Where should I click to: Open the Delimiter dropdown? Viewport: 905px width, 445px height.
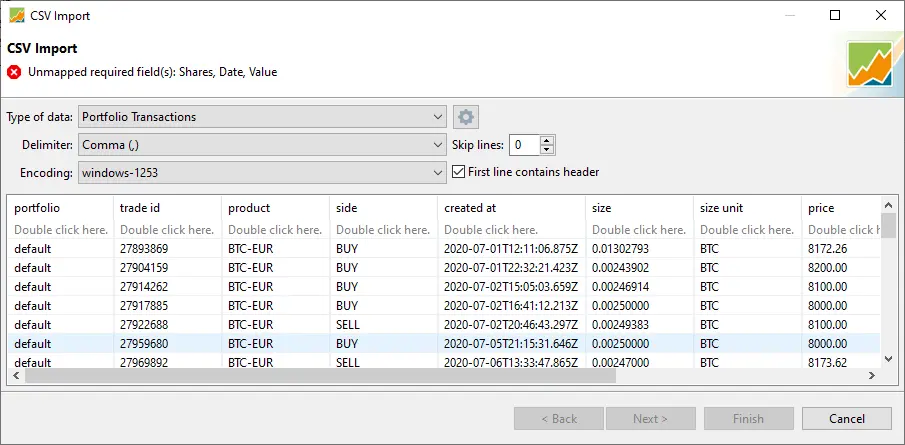point(262,145)
